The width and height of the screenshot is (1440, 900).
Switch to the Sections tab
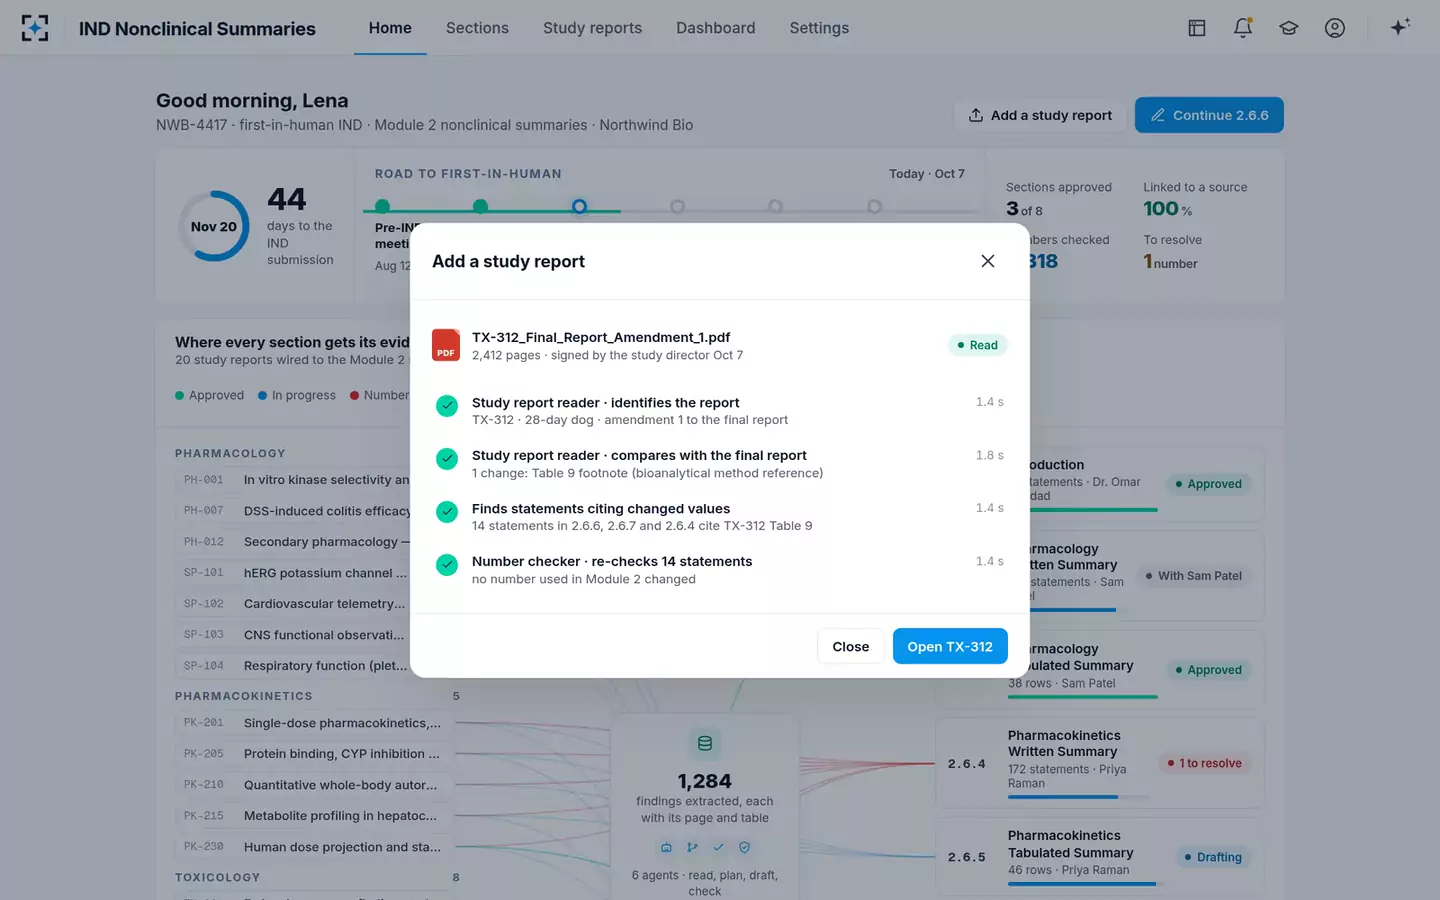[x=477, y=28]
